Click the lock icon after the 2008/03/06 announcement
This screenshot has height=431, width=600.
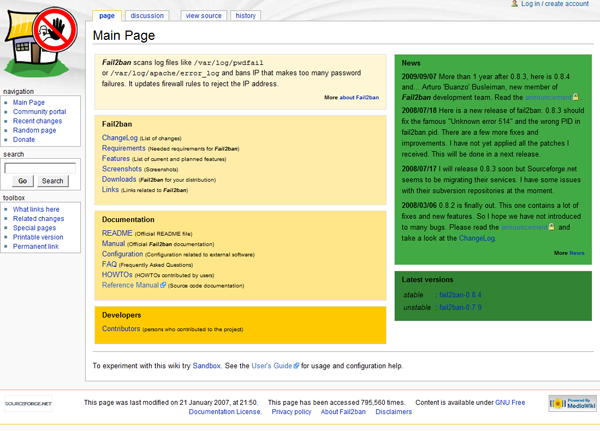coord(551,227)
